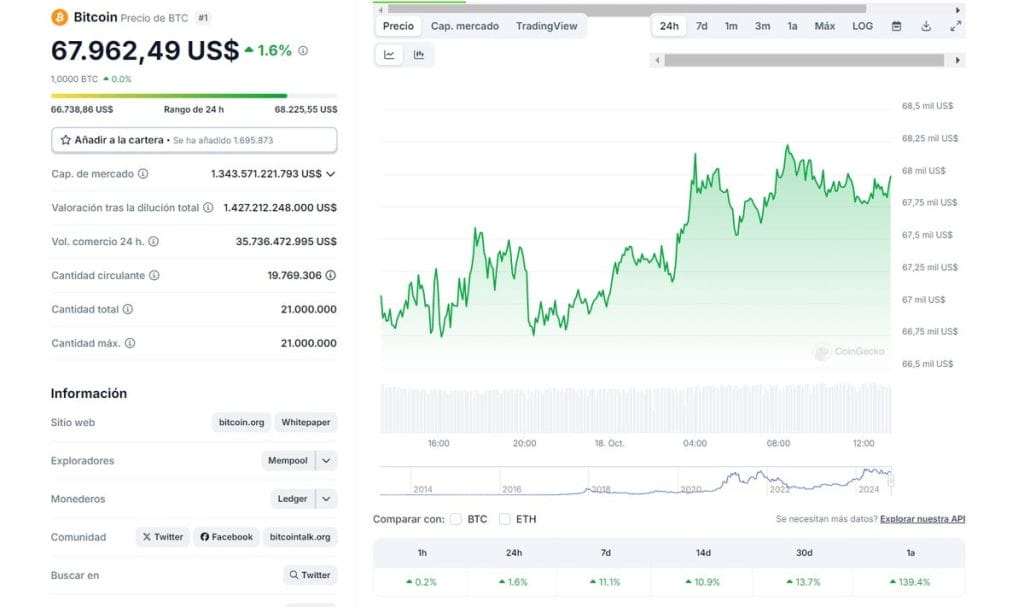Download the chart data
Viewport: 1024px width, 607px height.
(926, 26)
